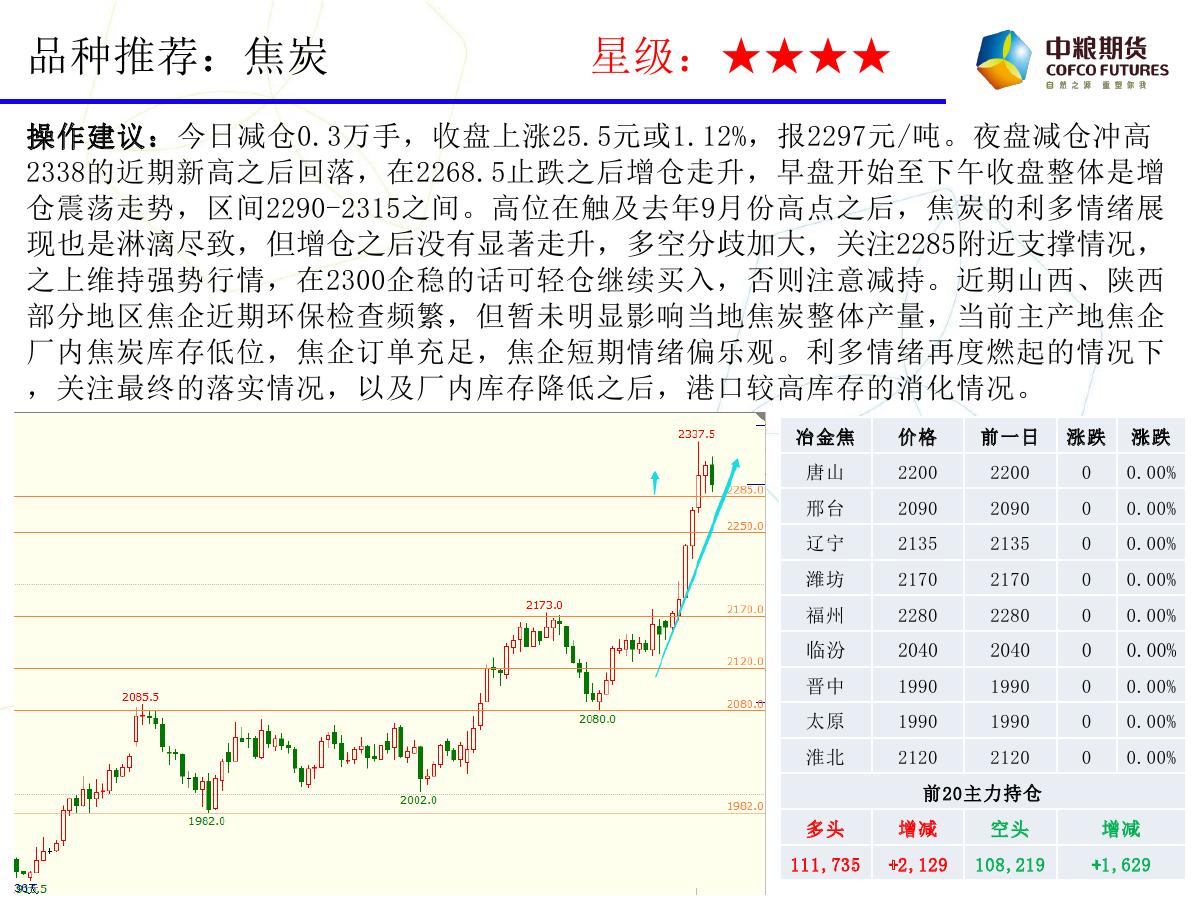Click the 2337.5 peak price label
Viewport: 1200px width, 900px height.
(x=696, y=434)
